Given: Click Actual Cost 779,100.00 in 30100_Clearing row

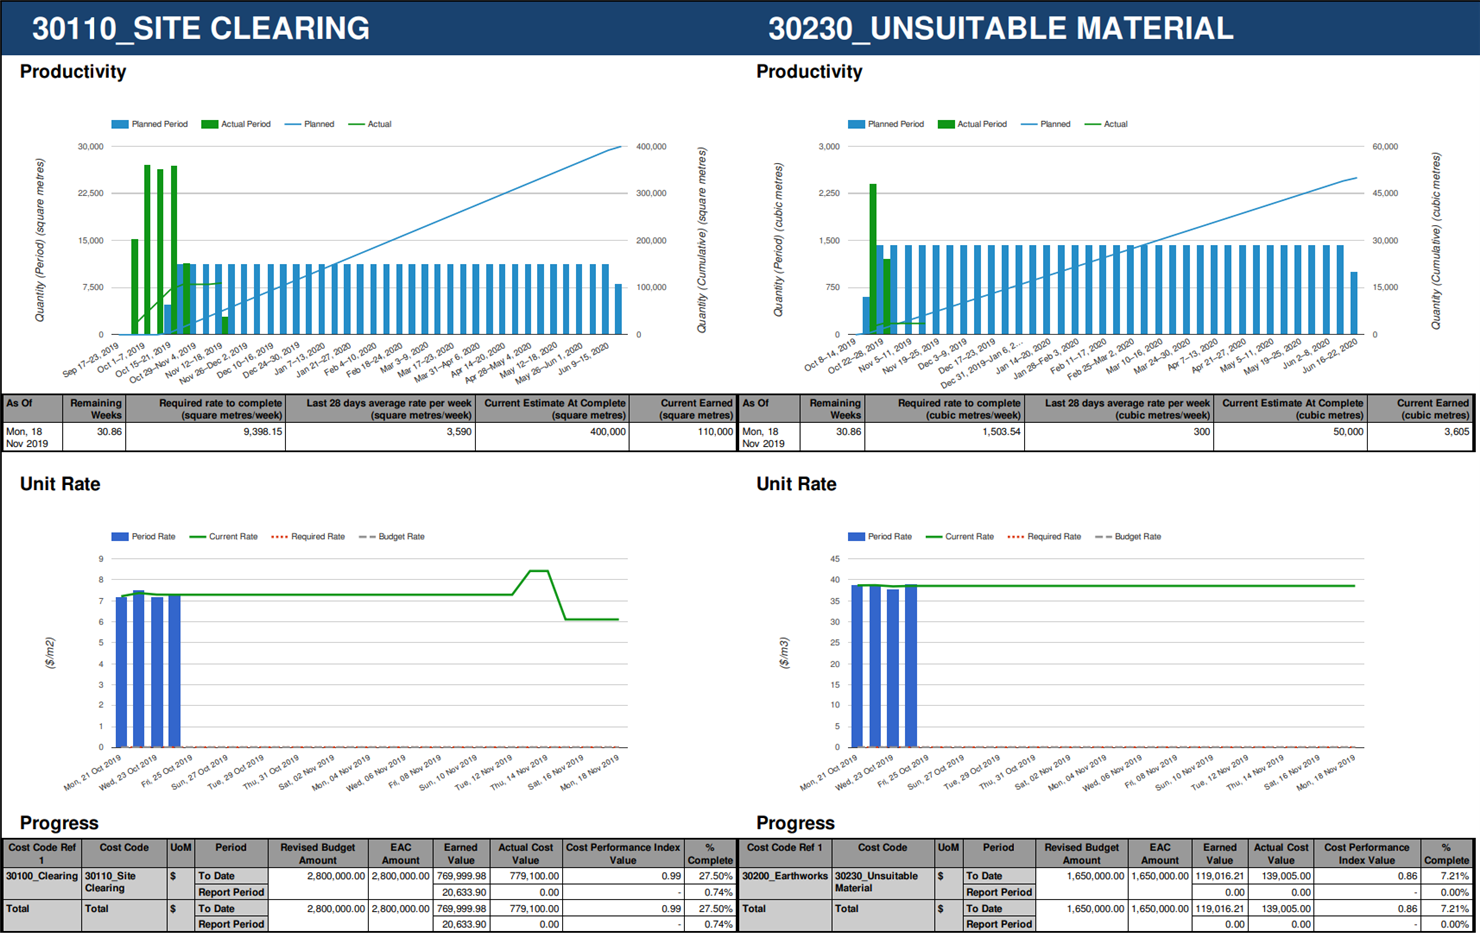Looking at the screenshot, I should click(x=534, y=876).
